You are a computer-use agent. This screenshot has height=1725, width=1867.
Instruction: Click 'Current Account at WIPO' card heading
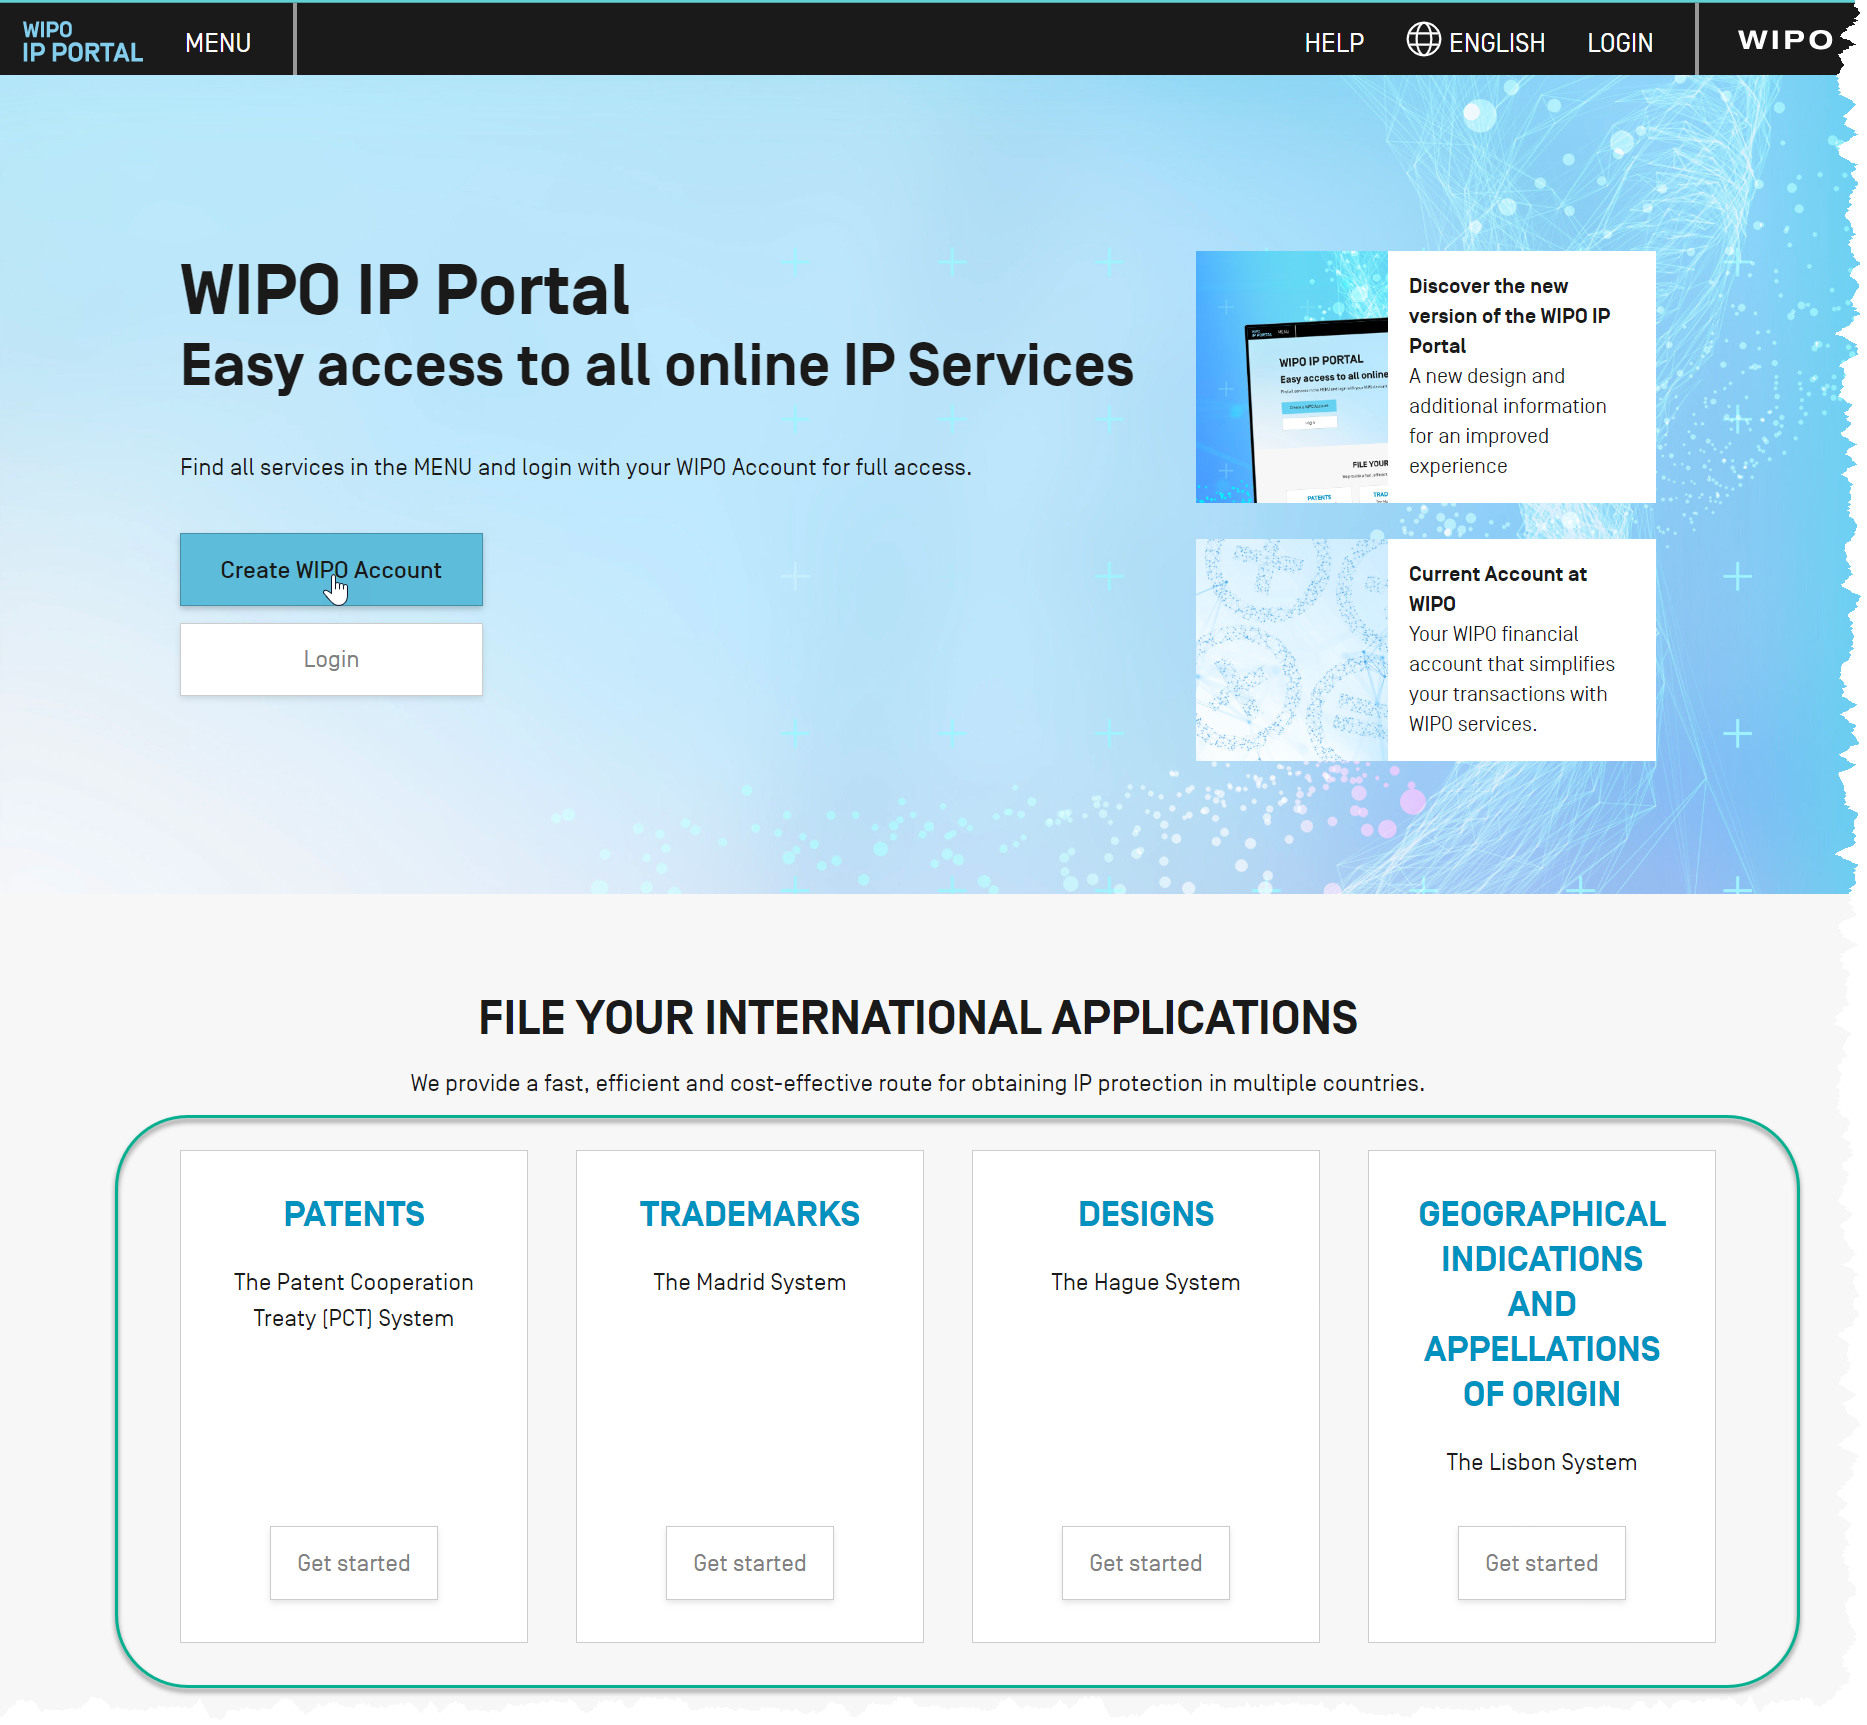1498,589
